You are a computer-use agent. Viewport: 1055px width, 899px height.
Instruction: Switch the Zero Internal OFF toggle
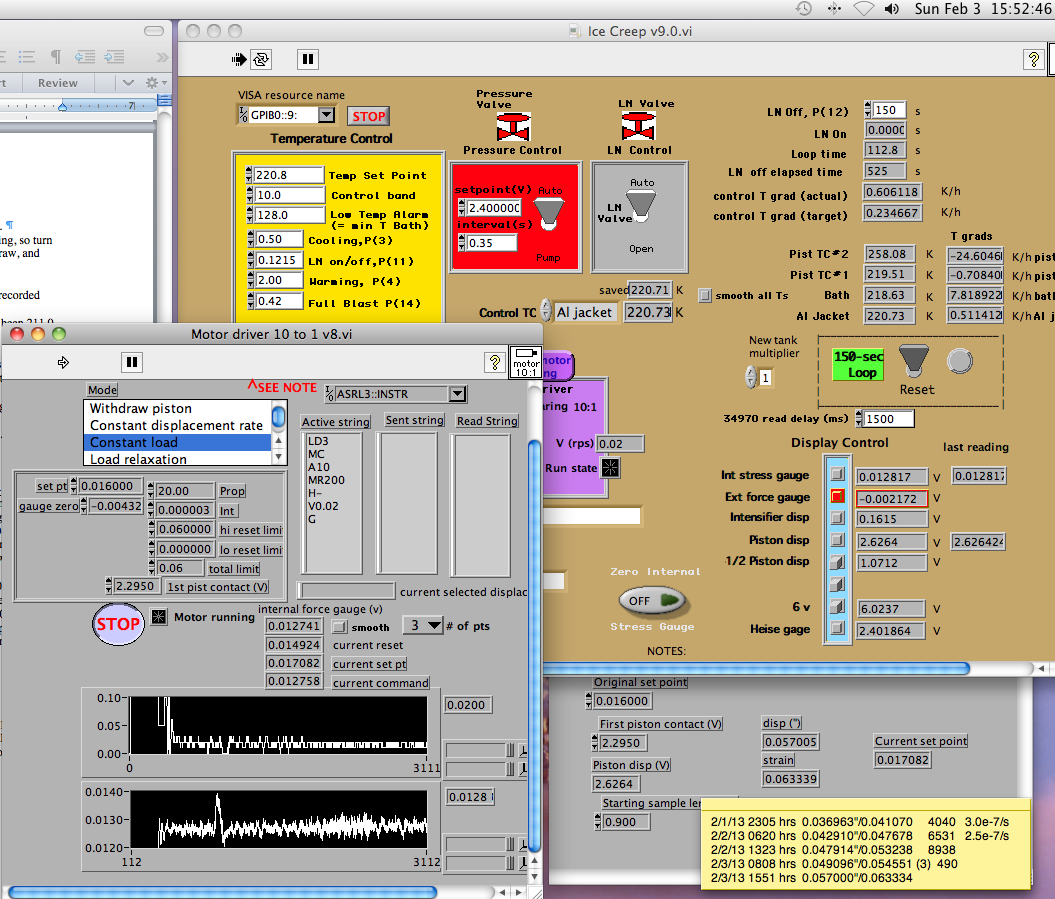click(651, 600)
